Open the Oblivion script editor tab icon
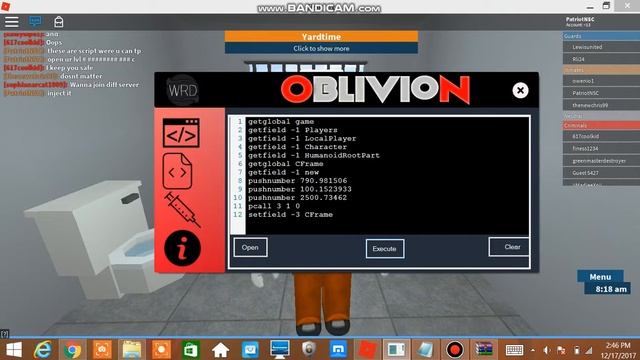This screenshot has height=360, width=640. 181,133
